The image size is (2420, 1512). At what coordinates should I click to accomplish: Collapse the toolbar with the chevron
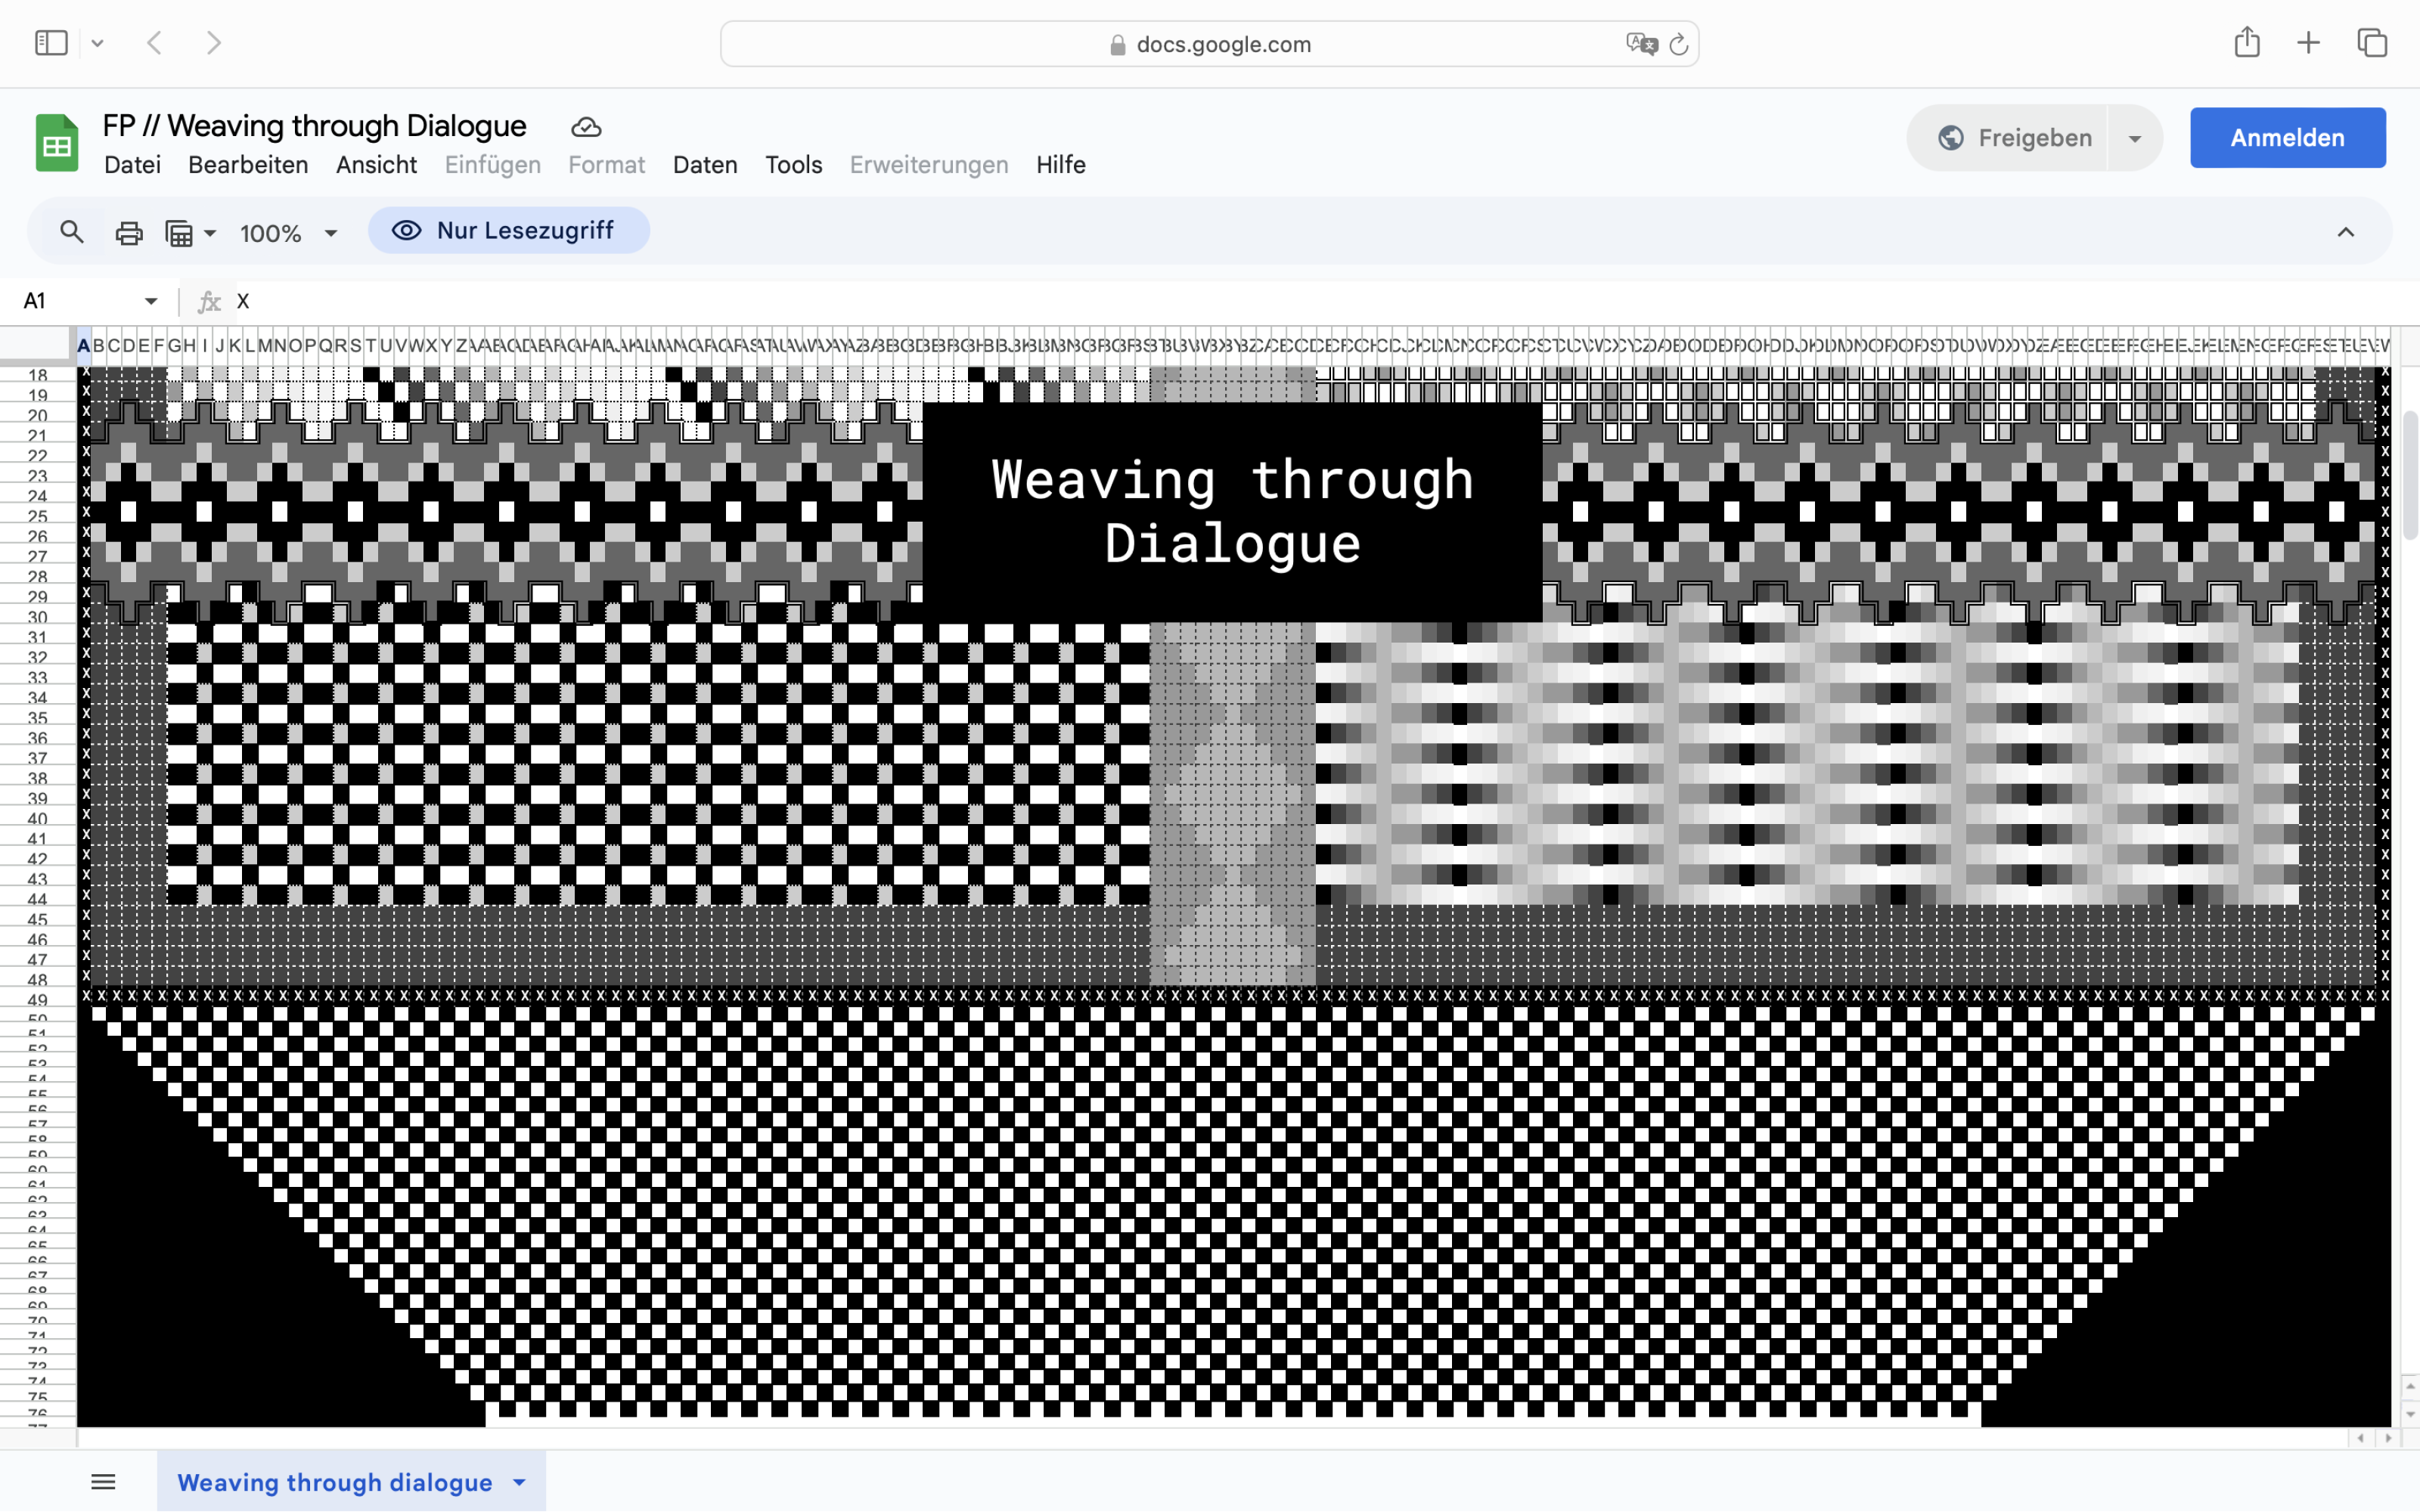[2345, 232]
